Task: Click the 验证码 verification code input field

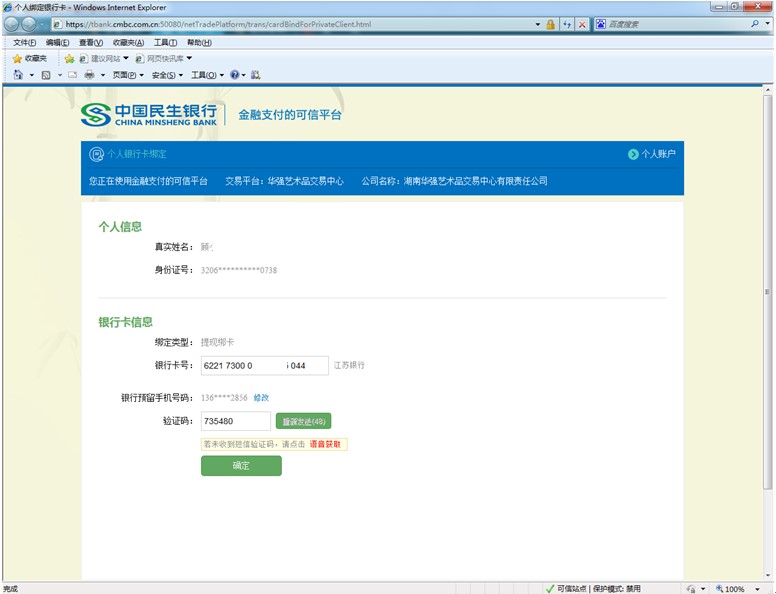Action: coord(235,421)
